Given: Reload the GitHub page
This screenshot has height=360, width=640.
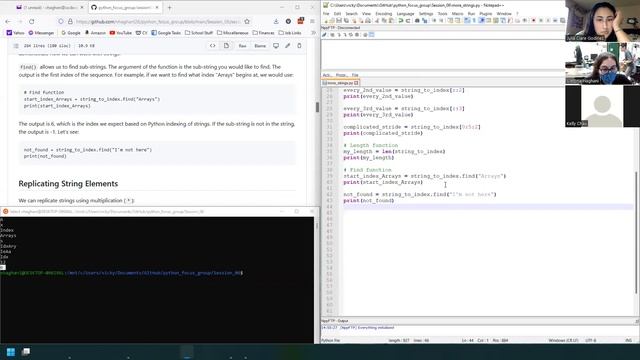Looking at the screenshot, I should tap(31, 21).
